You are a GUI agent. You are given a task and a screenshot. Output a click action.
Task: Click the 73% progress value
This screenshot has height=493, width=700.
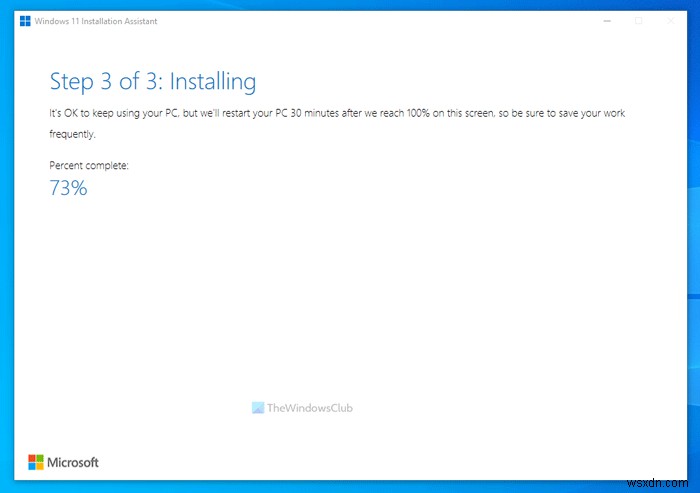[68, 188]
